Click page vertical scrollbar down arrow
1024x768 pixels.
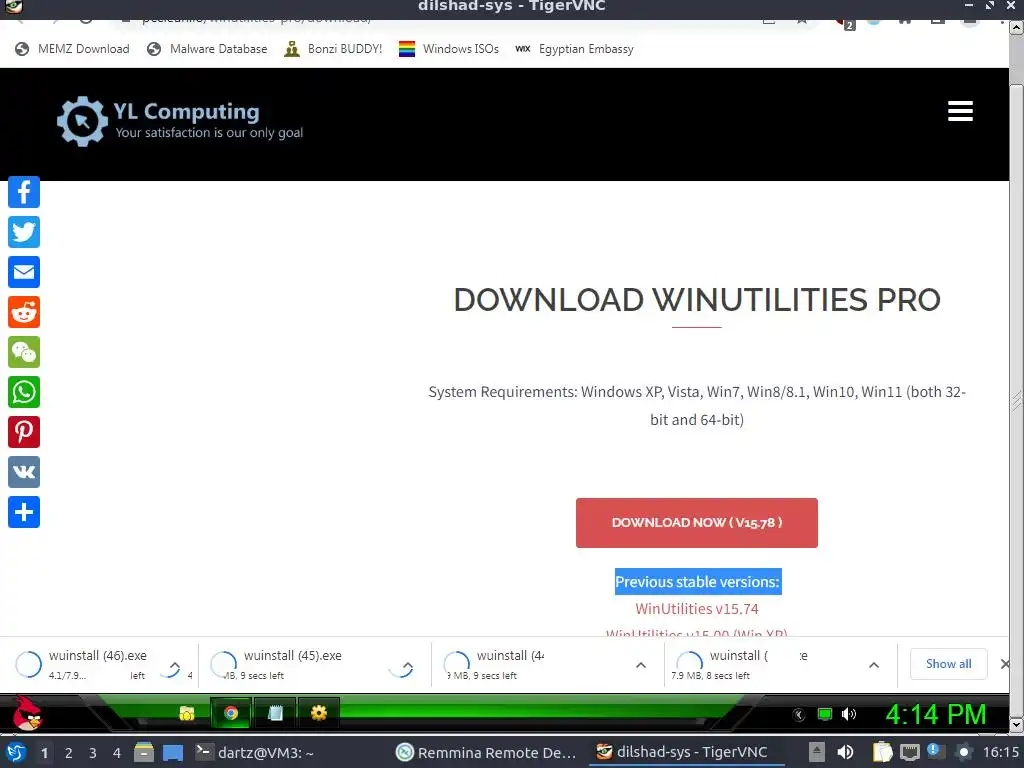coord(1017,725)
